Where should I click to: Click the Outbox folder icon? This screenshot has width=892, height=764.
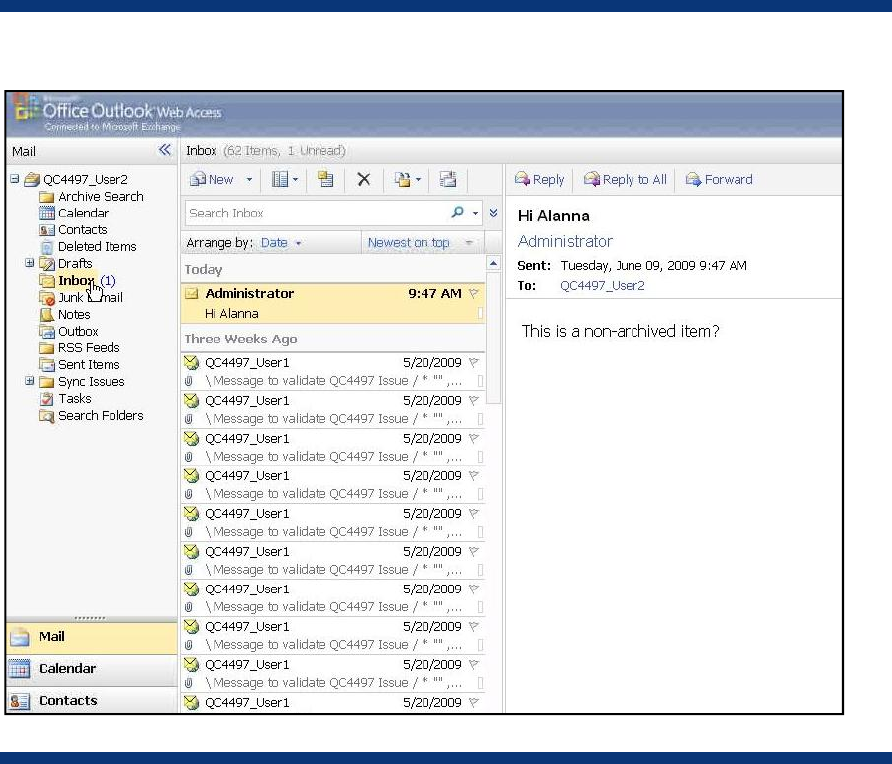[x=47, y=331]
